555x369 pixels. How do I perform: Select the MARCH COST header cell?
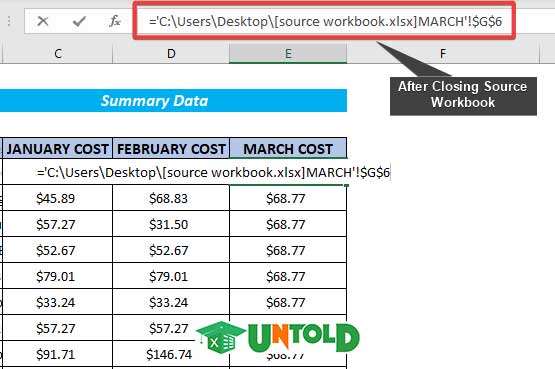(x=288, y=149)
